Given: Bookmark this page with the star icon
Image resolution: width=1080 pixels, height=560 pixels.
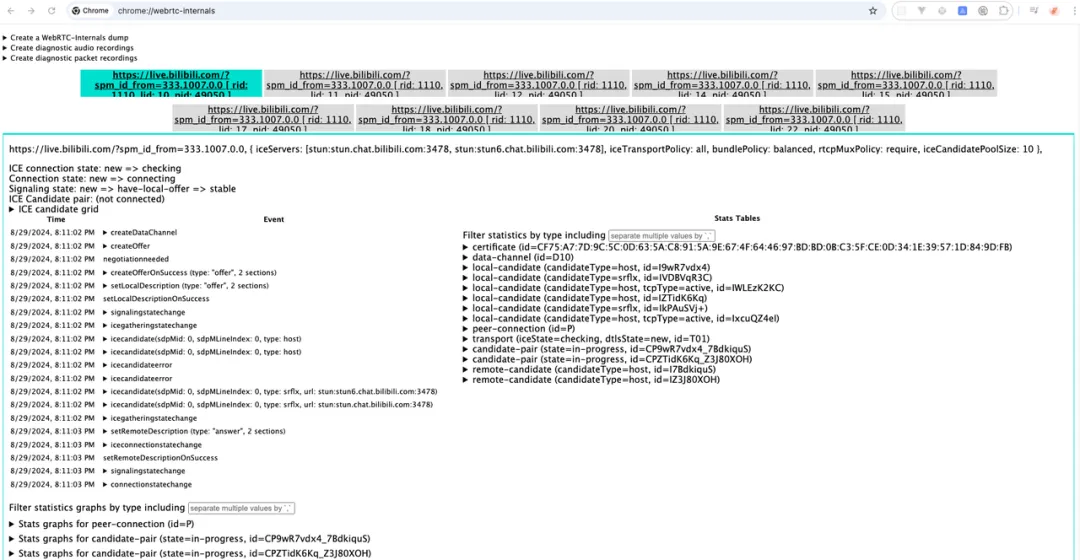Looking at the screenshot, I should coord(873,11).
